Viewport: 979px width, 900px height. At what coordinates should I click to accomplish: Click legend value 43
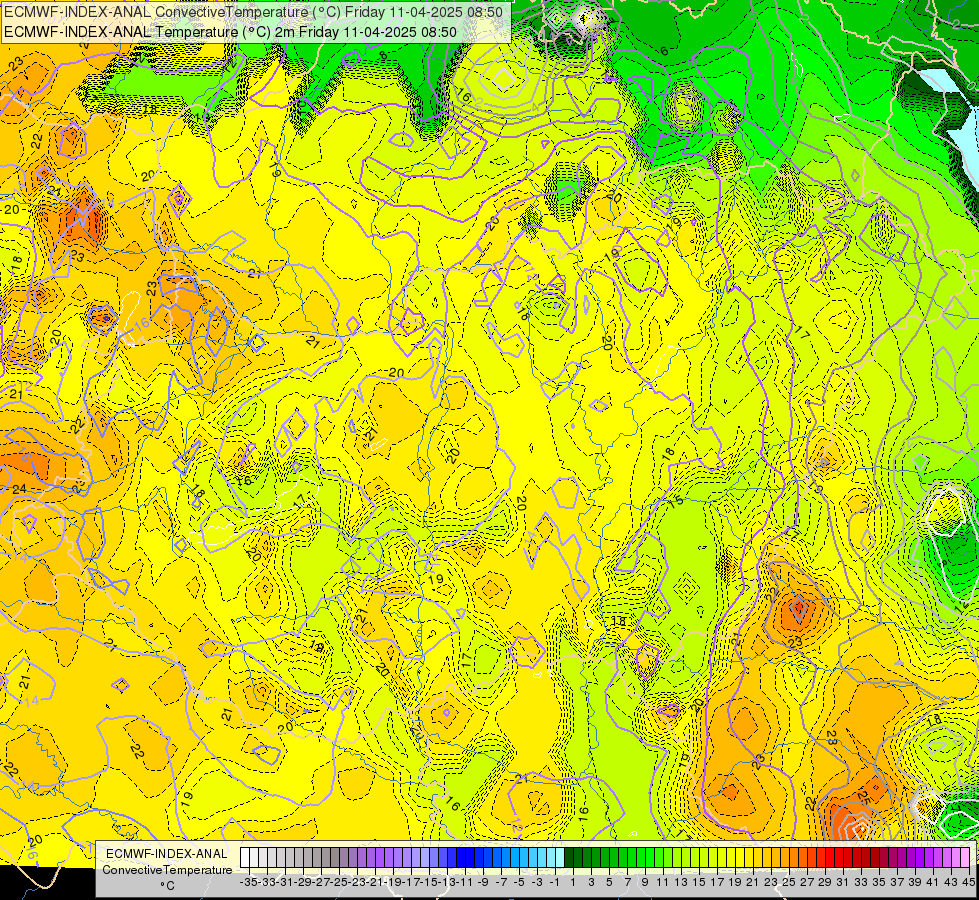coord(951,882)
